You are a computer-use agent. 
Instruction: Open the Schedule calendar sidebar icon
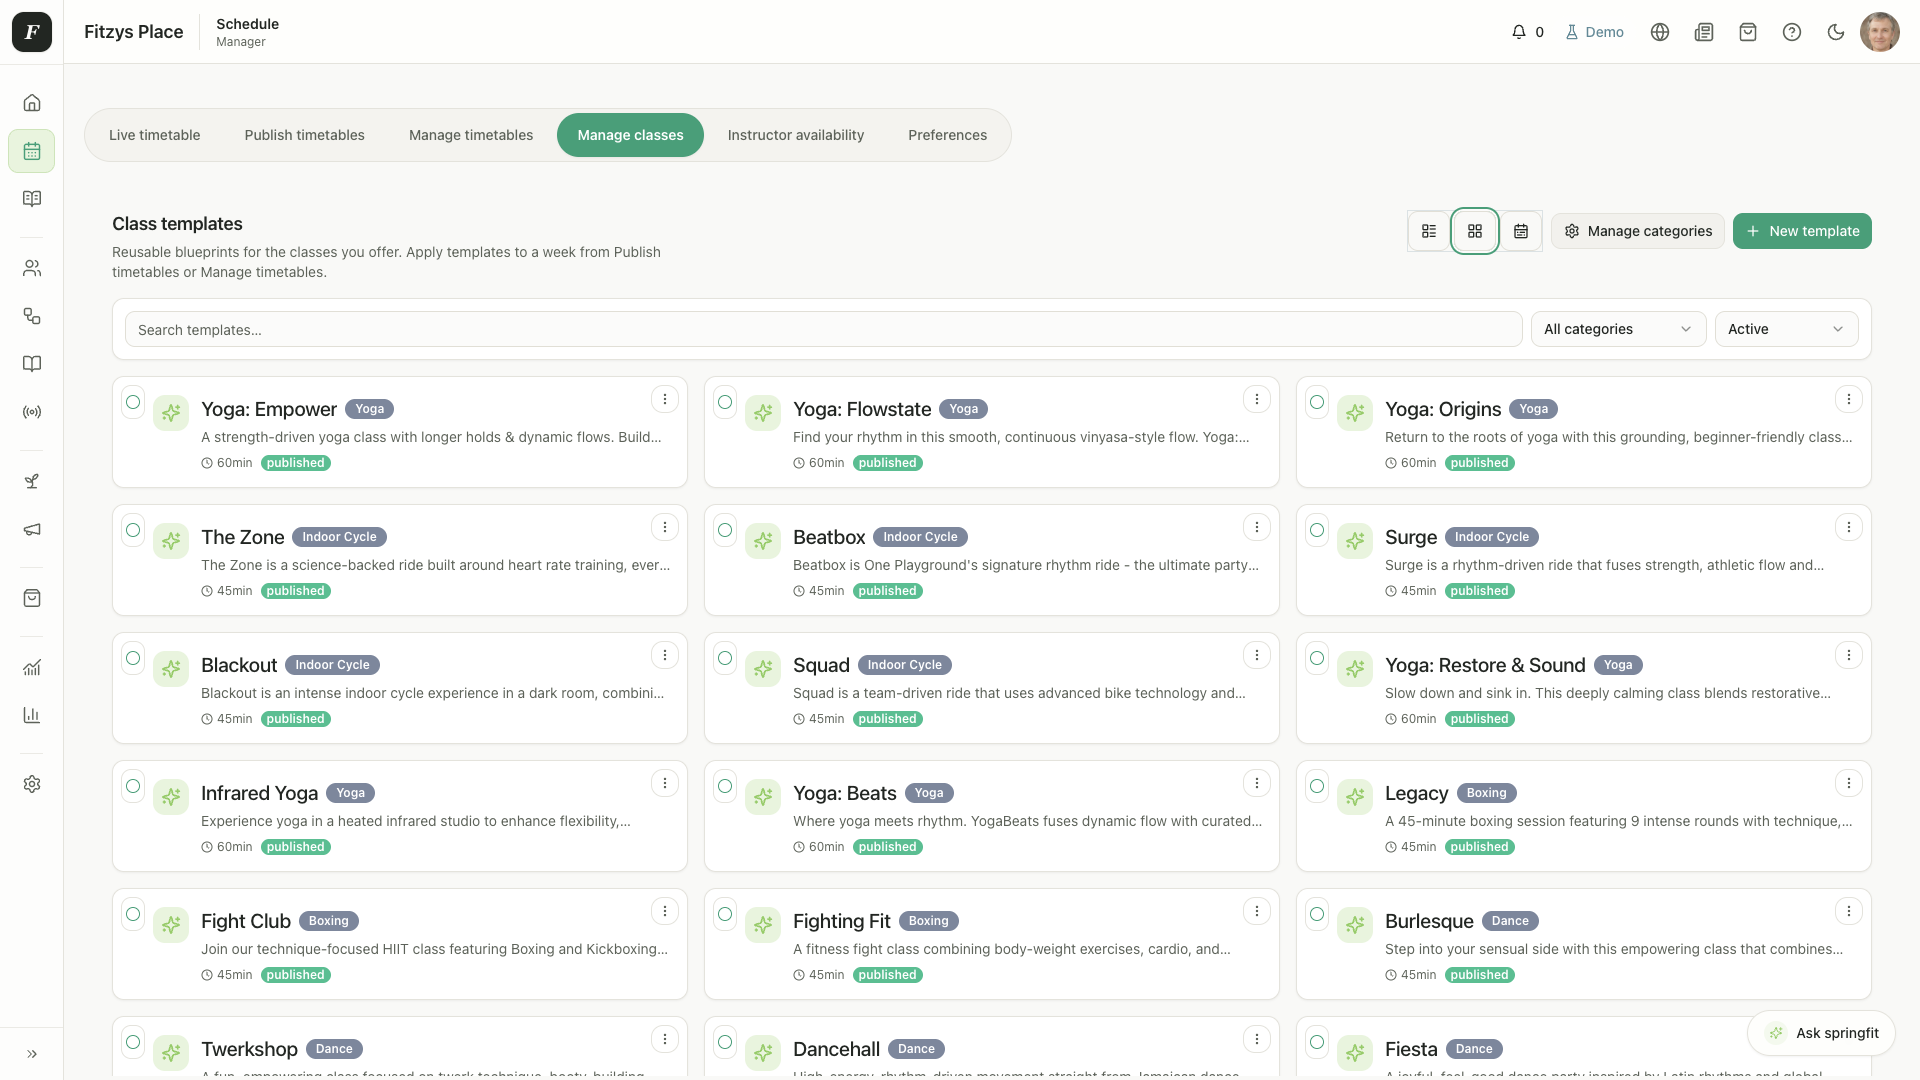pyautogui.click(x=32, y=151)
